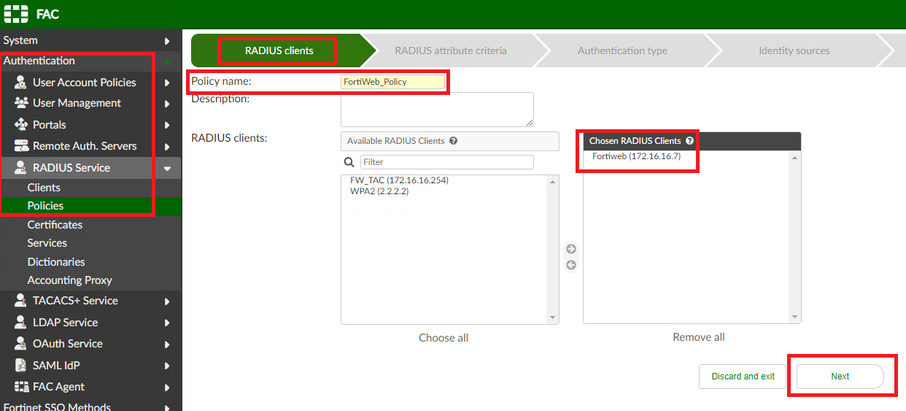Expand LDAP Service arrow

click(x=167, y=323)
